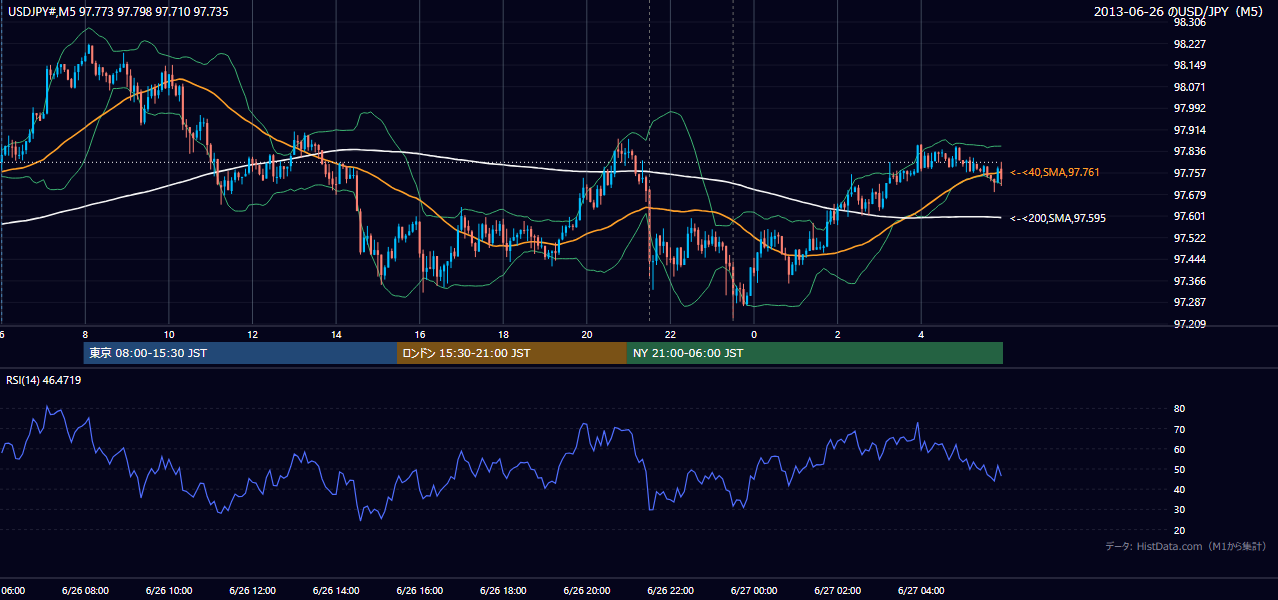Click the 6/26 10:00 bottom time label
This screenshot has height=600, width=1278.
click(x=169, y=590)
